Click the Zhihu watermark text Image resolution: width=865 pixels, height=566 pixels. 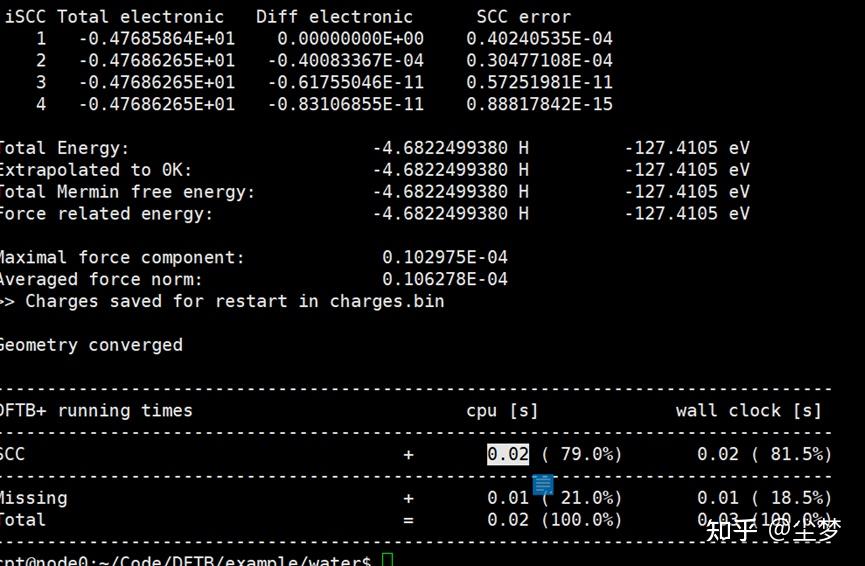pyautogui.click(x=773, y=530)
